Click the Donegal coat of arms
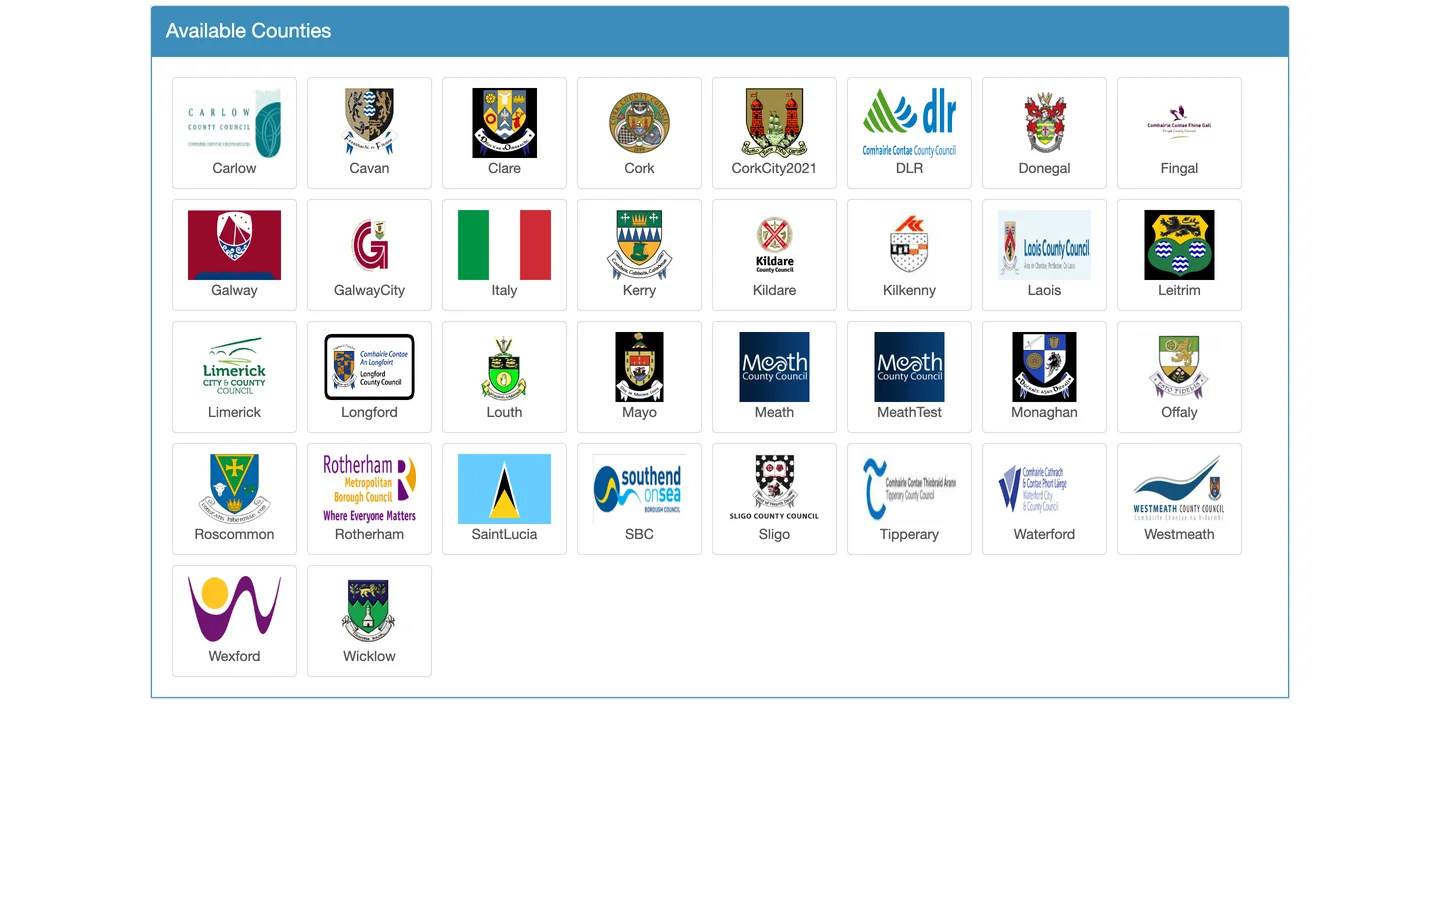This screenshot has height=900, width=1440. [1044, 123]
